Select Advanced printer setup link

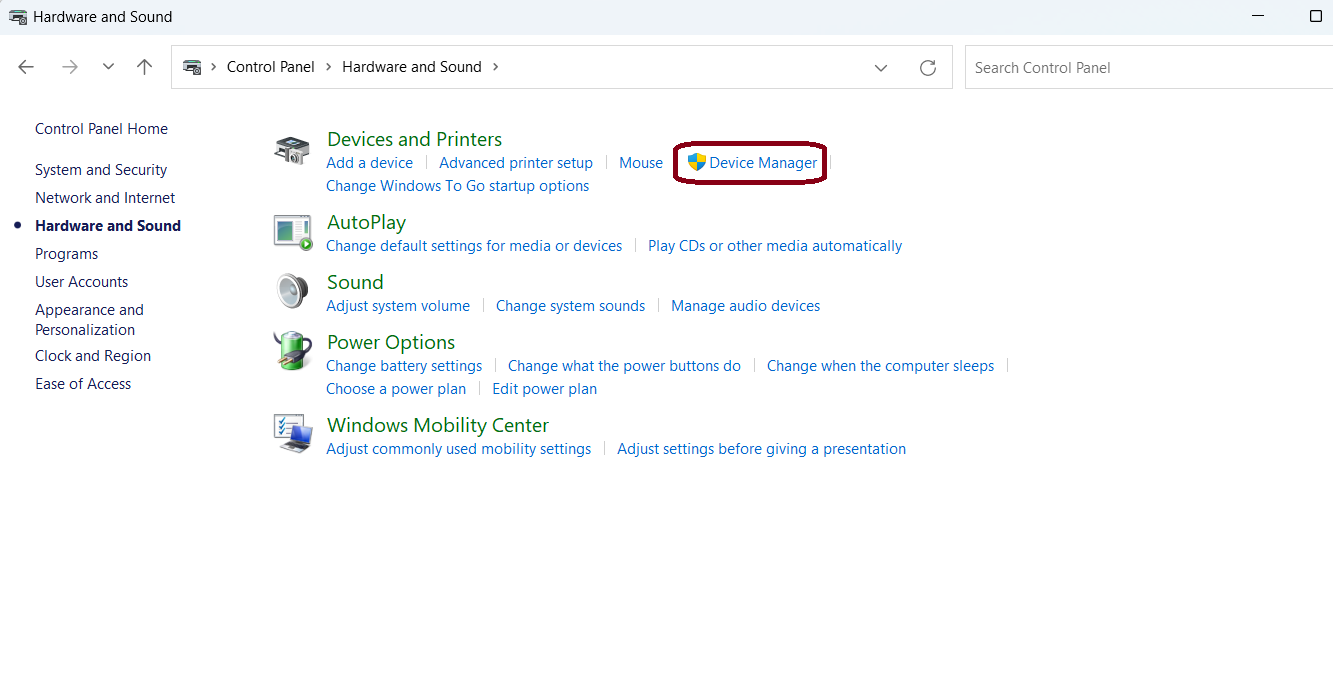pos(516,163)
